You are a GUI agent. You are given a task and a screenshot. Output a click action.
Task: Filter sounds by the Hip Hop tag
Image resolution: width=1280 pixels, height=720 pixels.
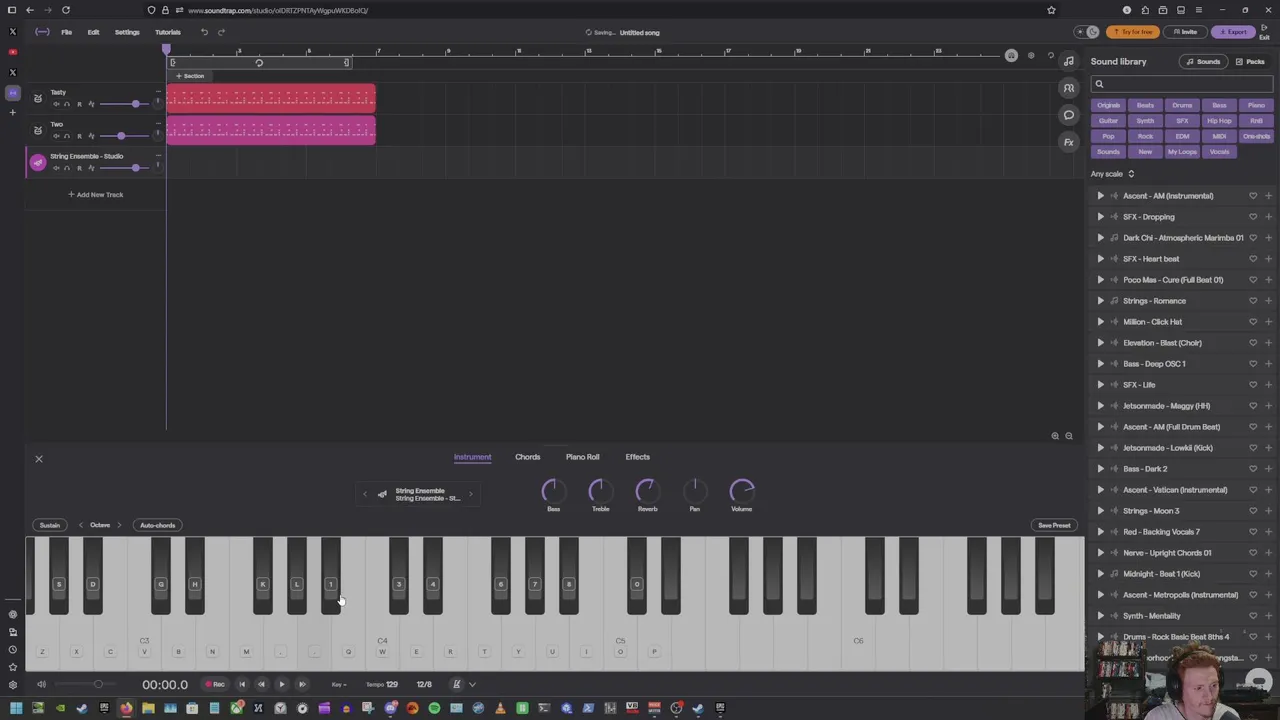(1219, 121)
